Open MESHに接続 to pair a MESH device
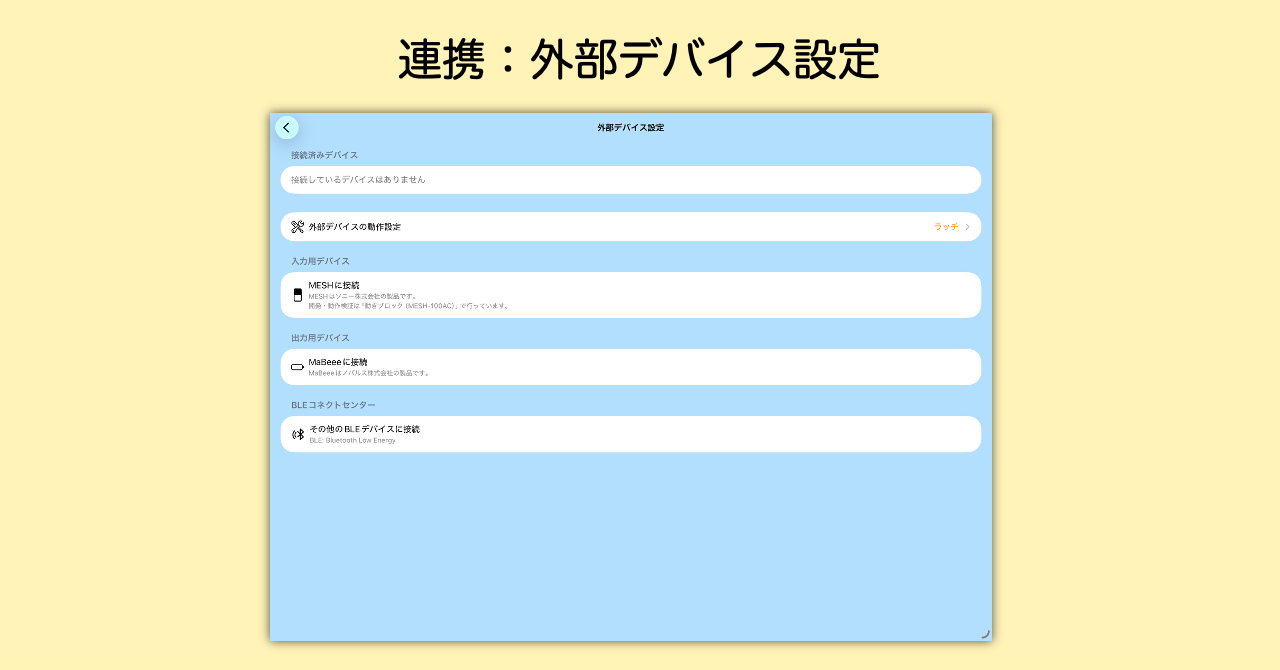 click(x=630, y=294)
